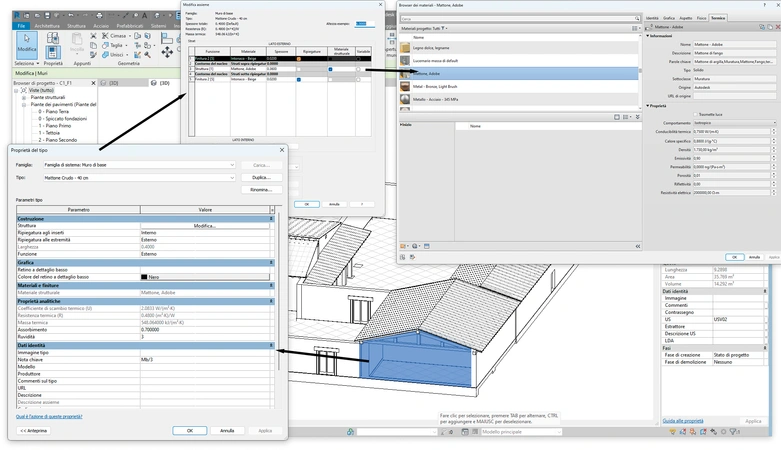
Task: Click the Print icon in quick access toolbar
Action: [99, 16]
